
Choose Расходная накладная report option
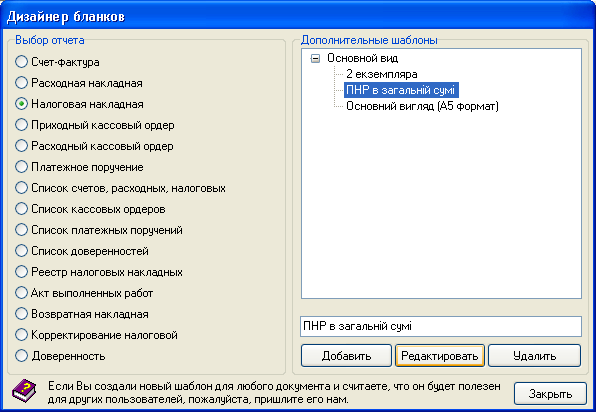pos(21,83)
